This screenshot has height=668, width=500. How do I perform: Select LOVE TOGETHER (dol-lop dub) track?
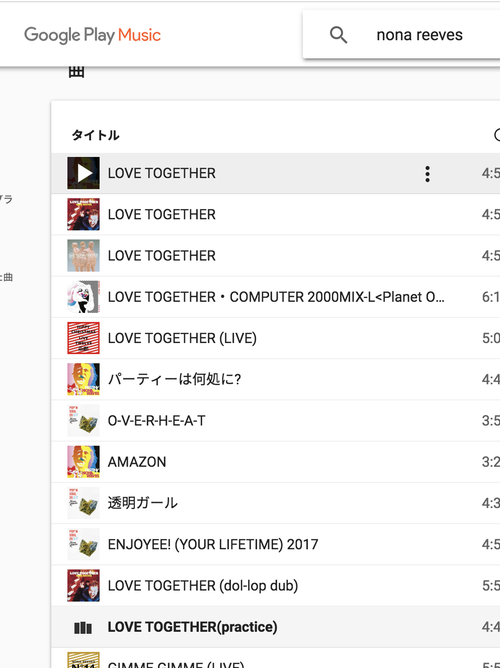(276, 586)
